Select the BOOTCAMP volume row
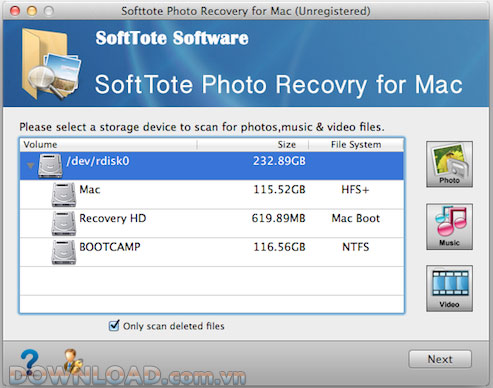 point(212,252)
